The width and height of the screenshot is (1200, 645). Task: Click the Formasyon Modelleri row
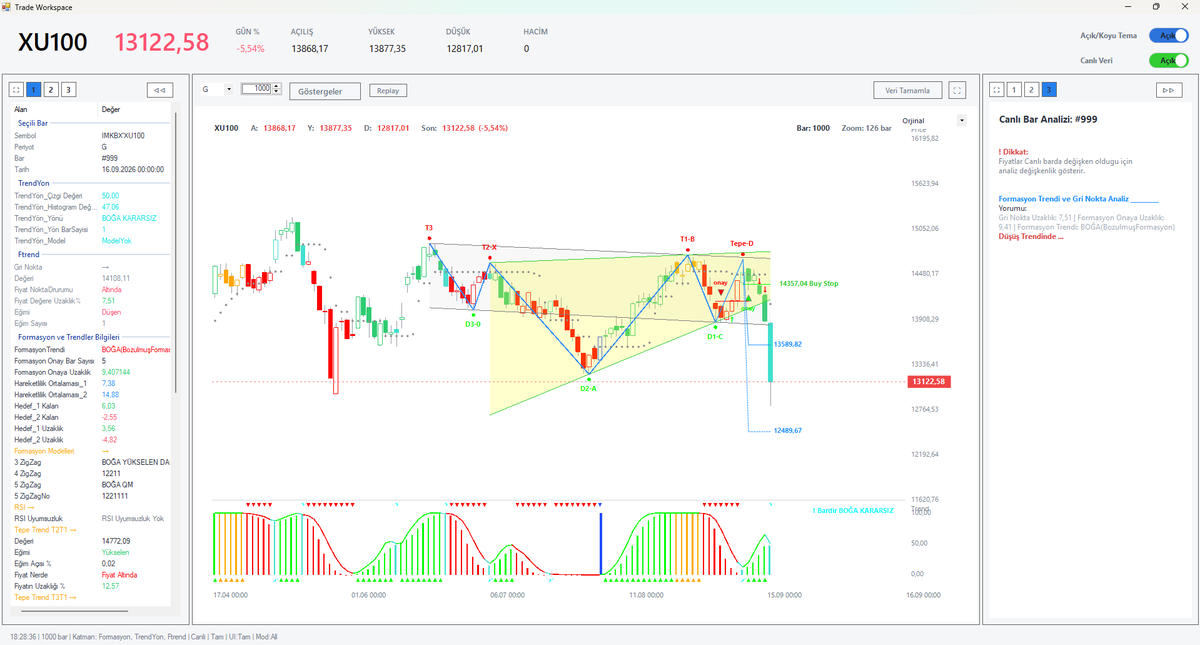92,451
